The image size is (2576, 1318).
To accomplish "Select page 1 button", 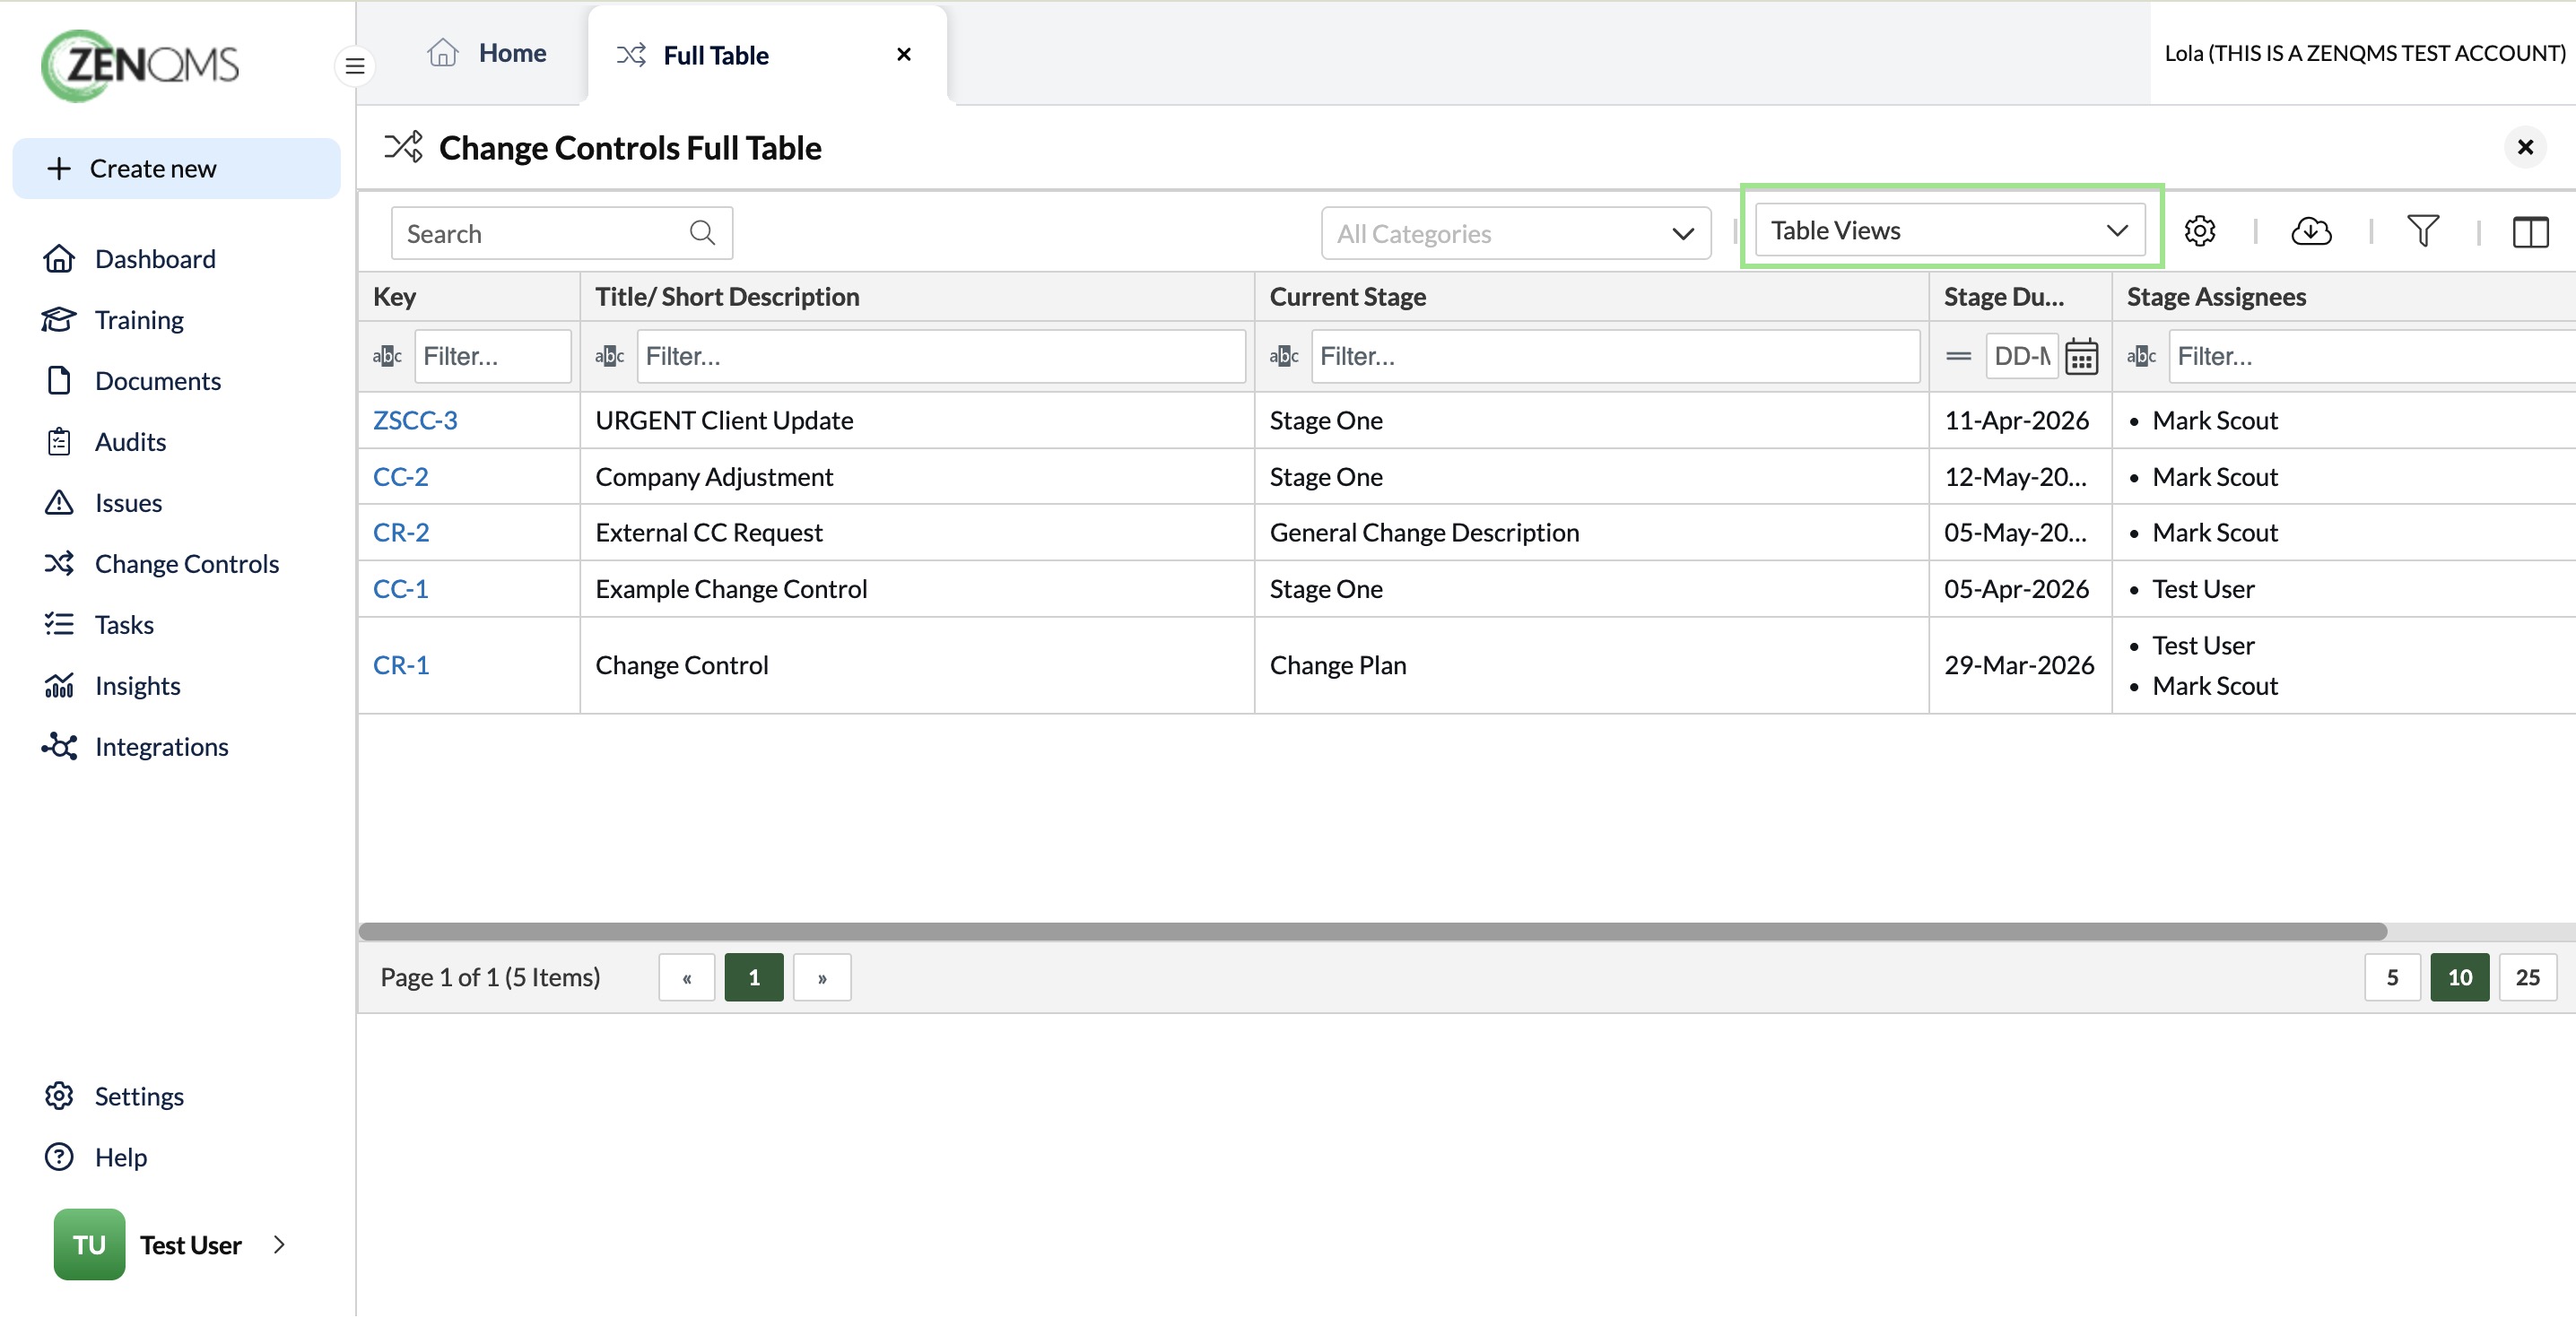I will tap(753, 977).
